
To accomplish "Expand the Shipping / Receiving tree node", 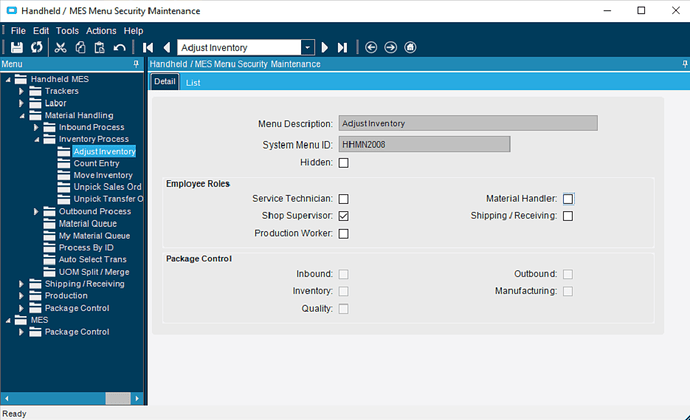I will pyautogui.click(x=22, y=284).
